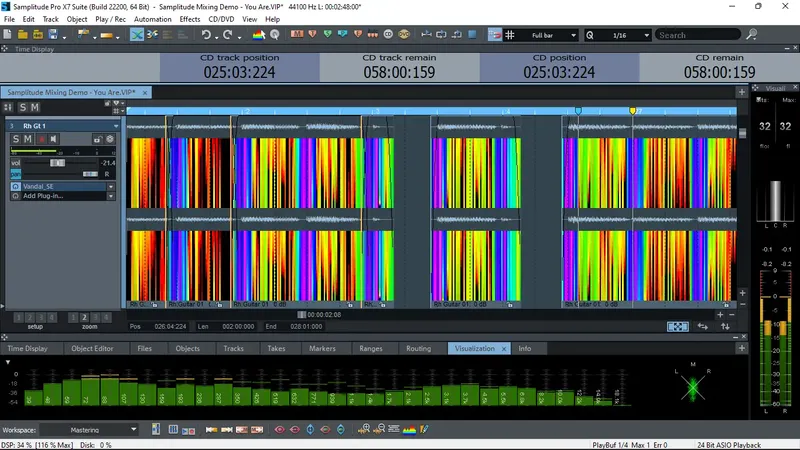800x450 pixels.
Task: Click the Undo arrow icon
Action: click(205, 35)
